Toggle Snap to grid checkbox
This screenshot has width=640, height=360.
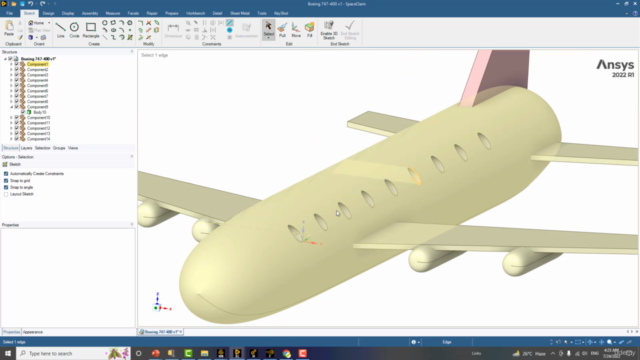point(6,180)
